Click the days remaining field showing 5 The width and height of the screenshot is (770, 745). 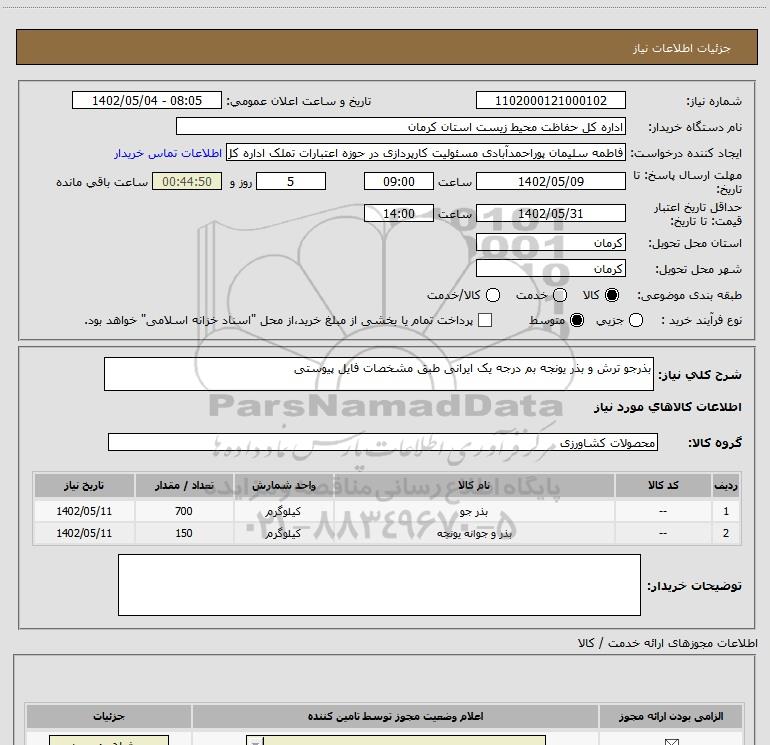pyautogui.click(x=291, y=181)
